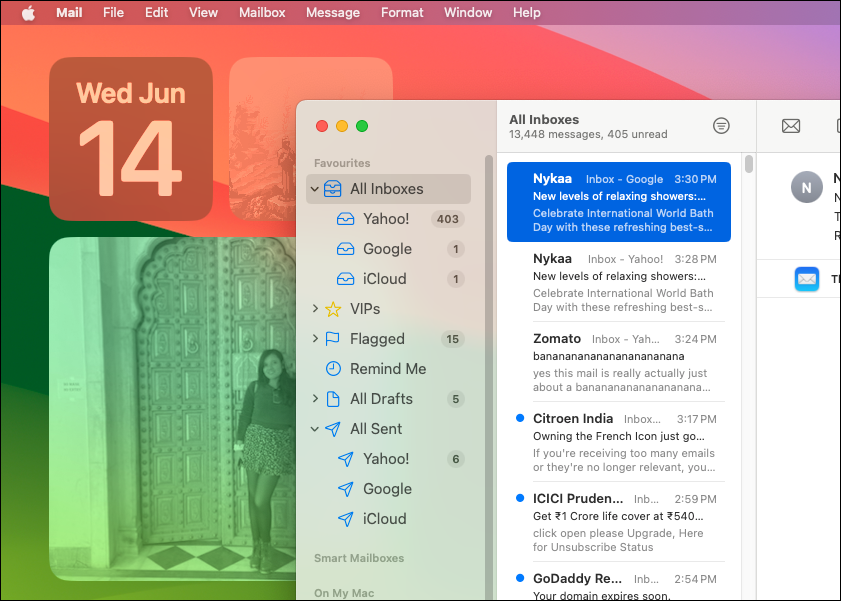Click the iCloud inbox icon
This screenshot has height=601, width=841.
[x=345, y=279]
